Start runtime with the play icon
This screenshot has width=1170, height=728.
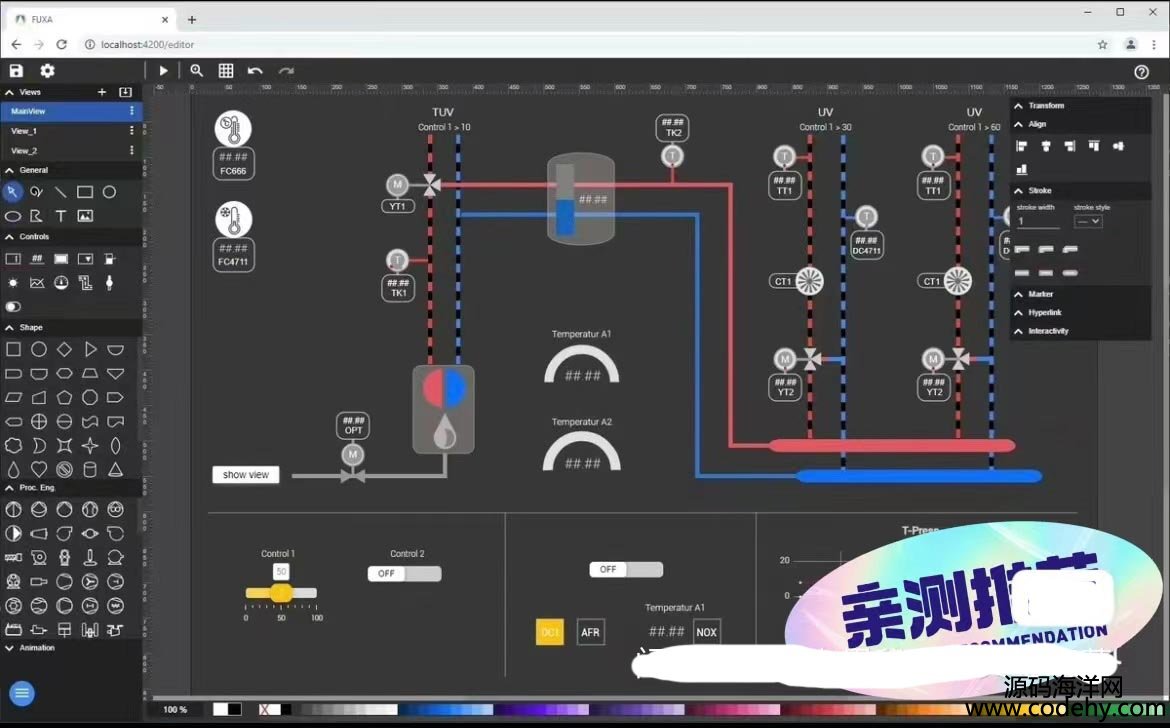point(164,71)
